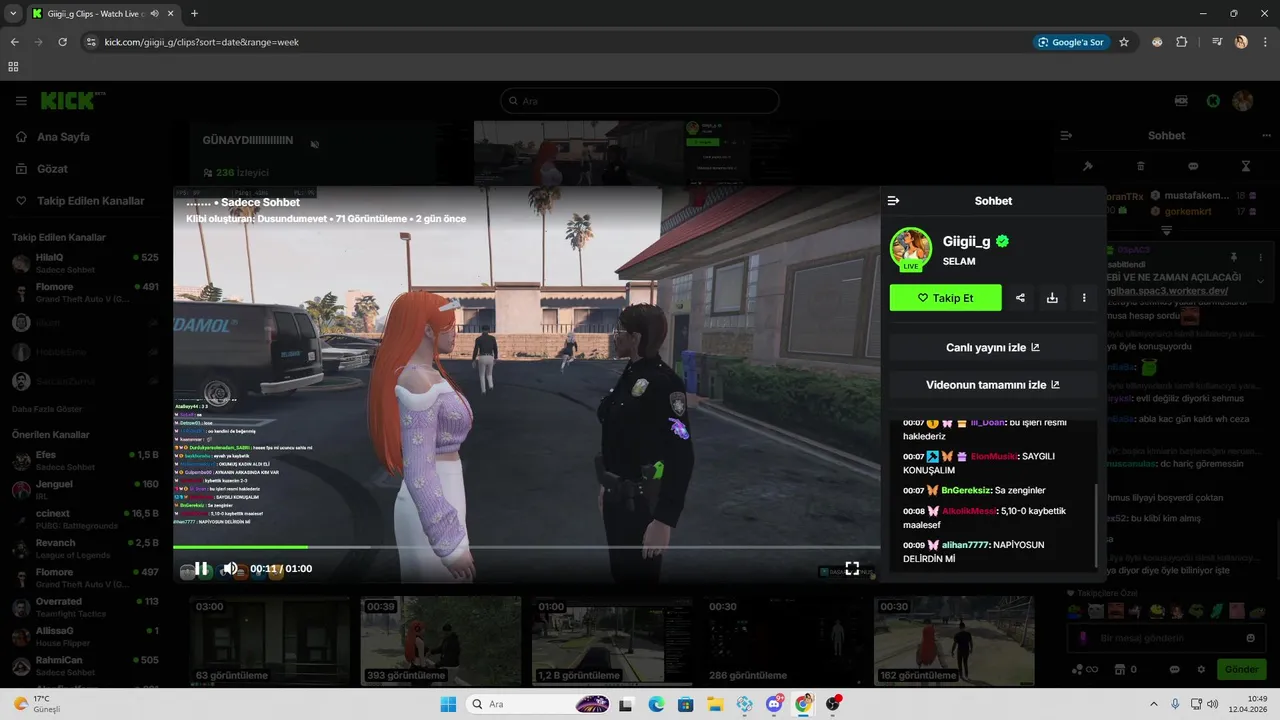Open RahmiCan recommended channel
The height and width of the screenshot is (720, 1280).
pos(86,665)
